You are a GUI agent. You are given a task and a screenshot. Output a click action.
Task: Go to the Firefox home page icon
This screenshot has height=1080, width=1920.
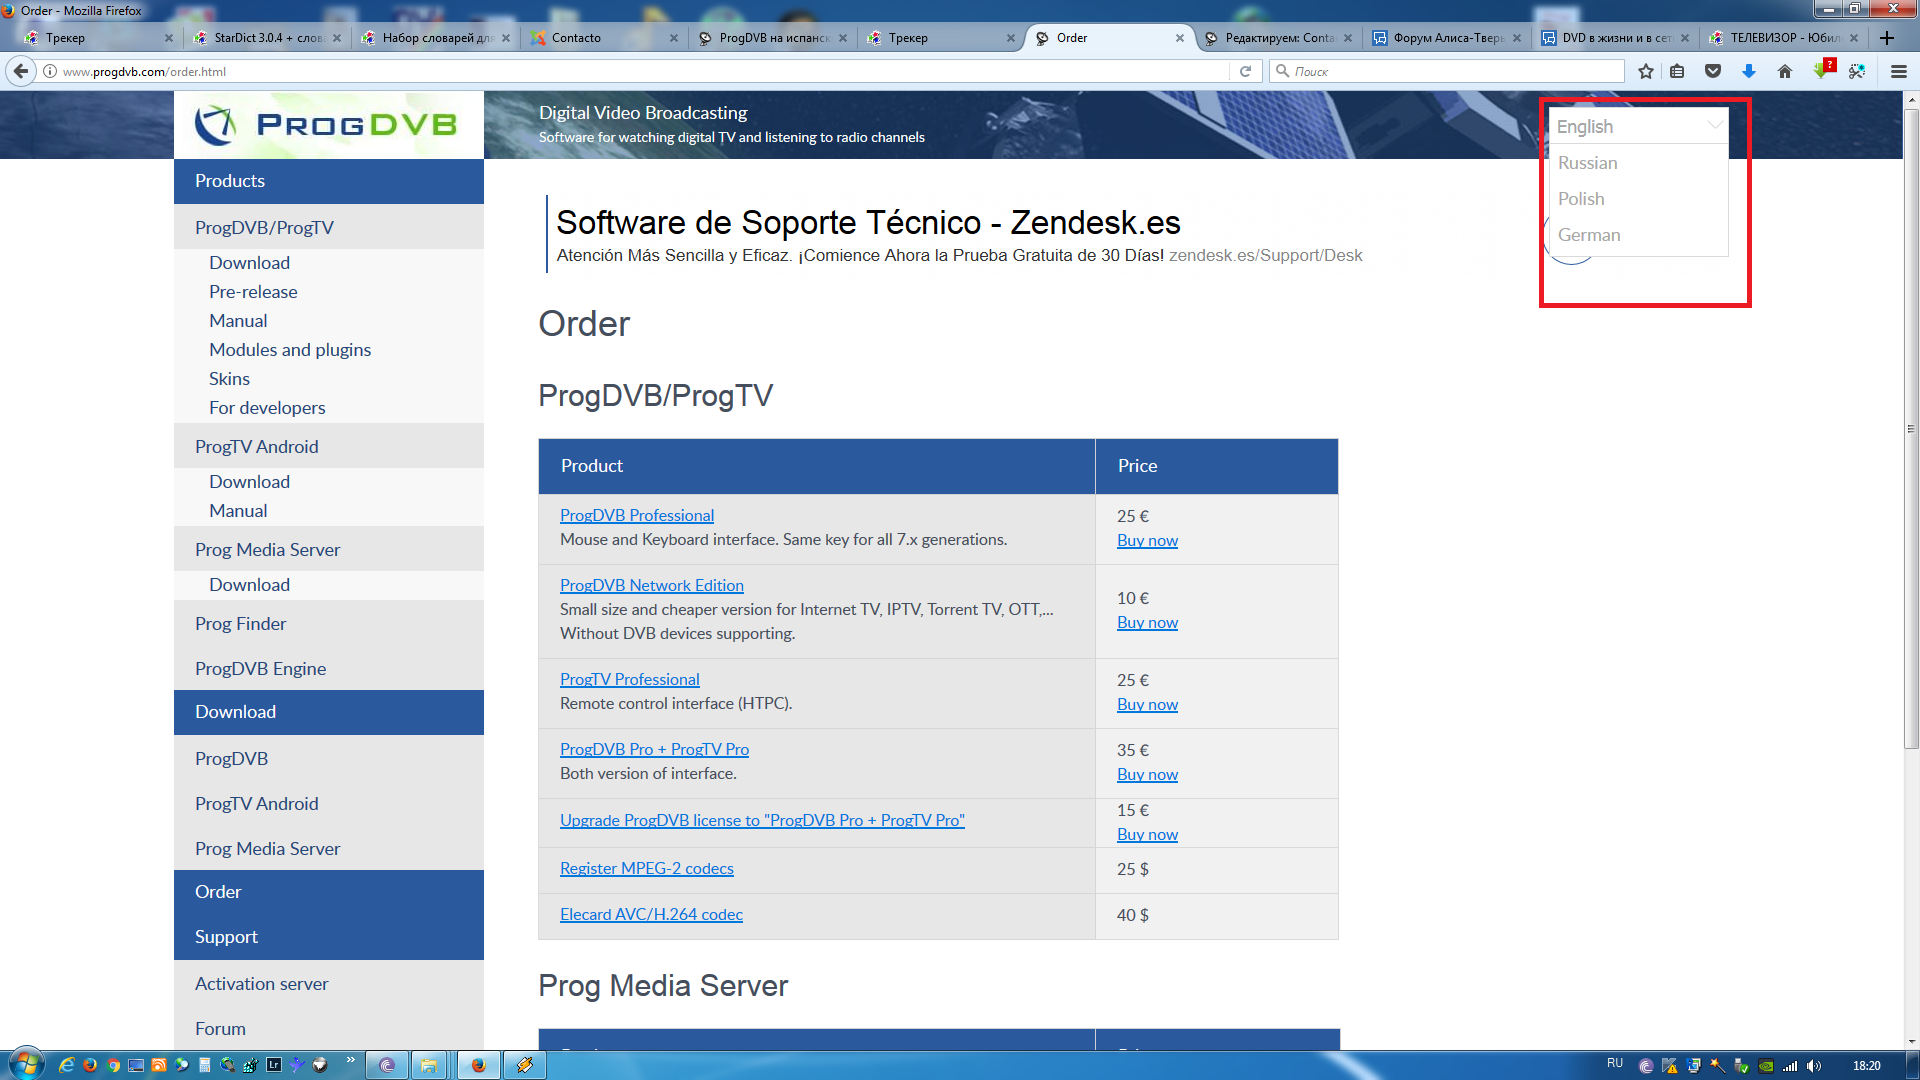1785,71
